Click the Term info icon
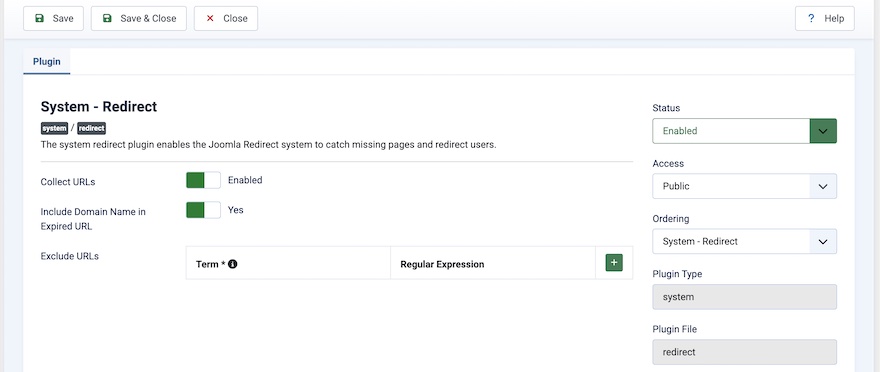880x372 pixels. click(x=233, y=264)
